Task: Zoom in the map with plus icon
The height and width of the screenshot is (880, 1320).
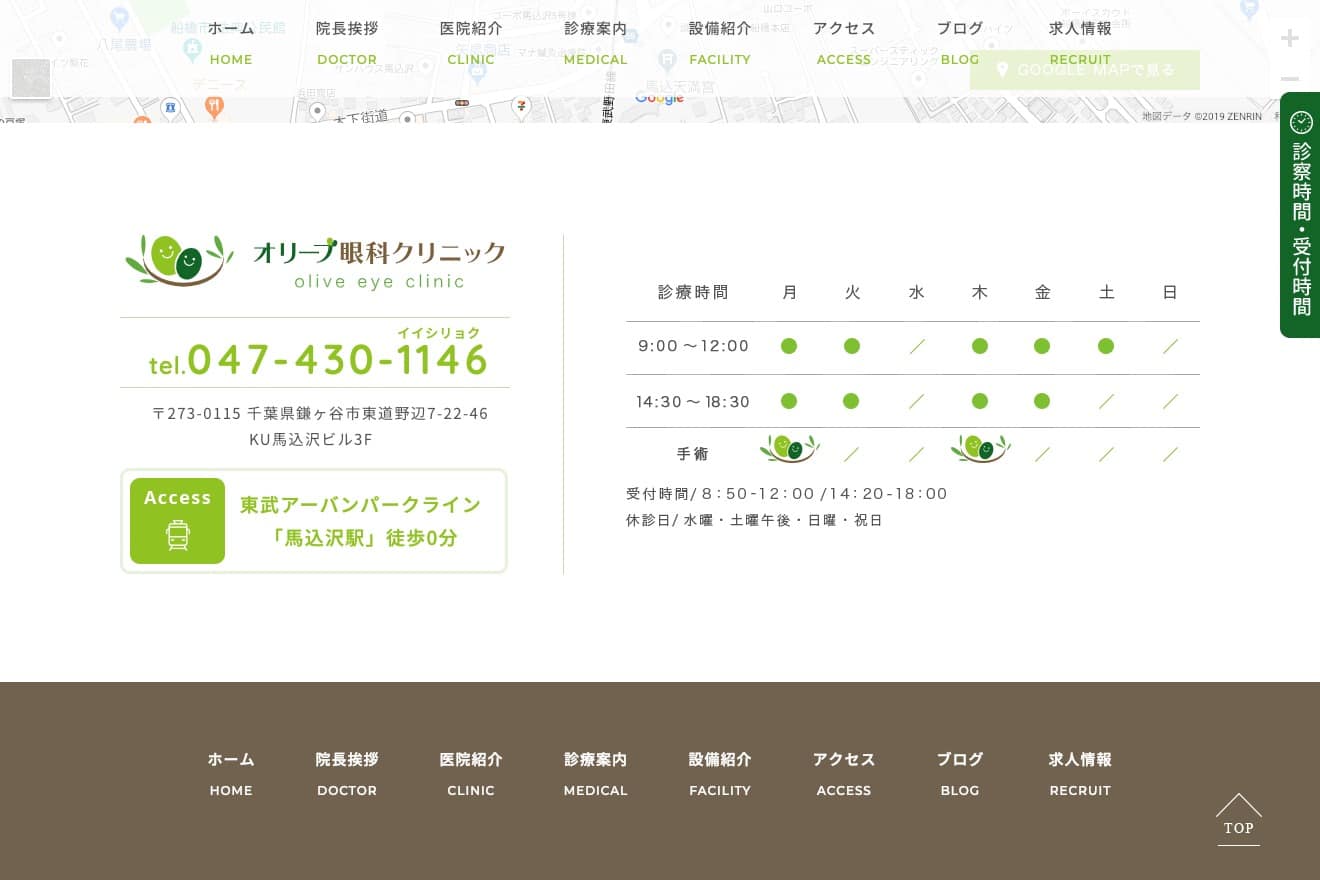Action: tap(1290, 38)
